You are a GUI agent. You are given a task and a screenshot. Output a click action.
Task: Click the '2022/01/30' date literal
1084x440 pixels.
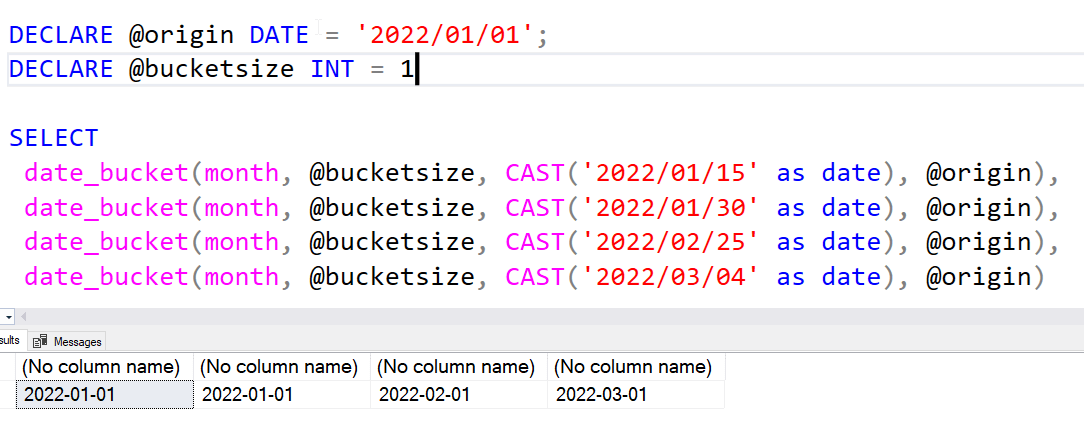pos(672,207)
